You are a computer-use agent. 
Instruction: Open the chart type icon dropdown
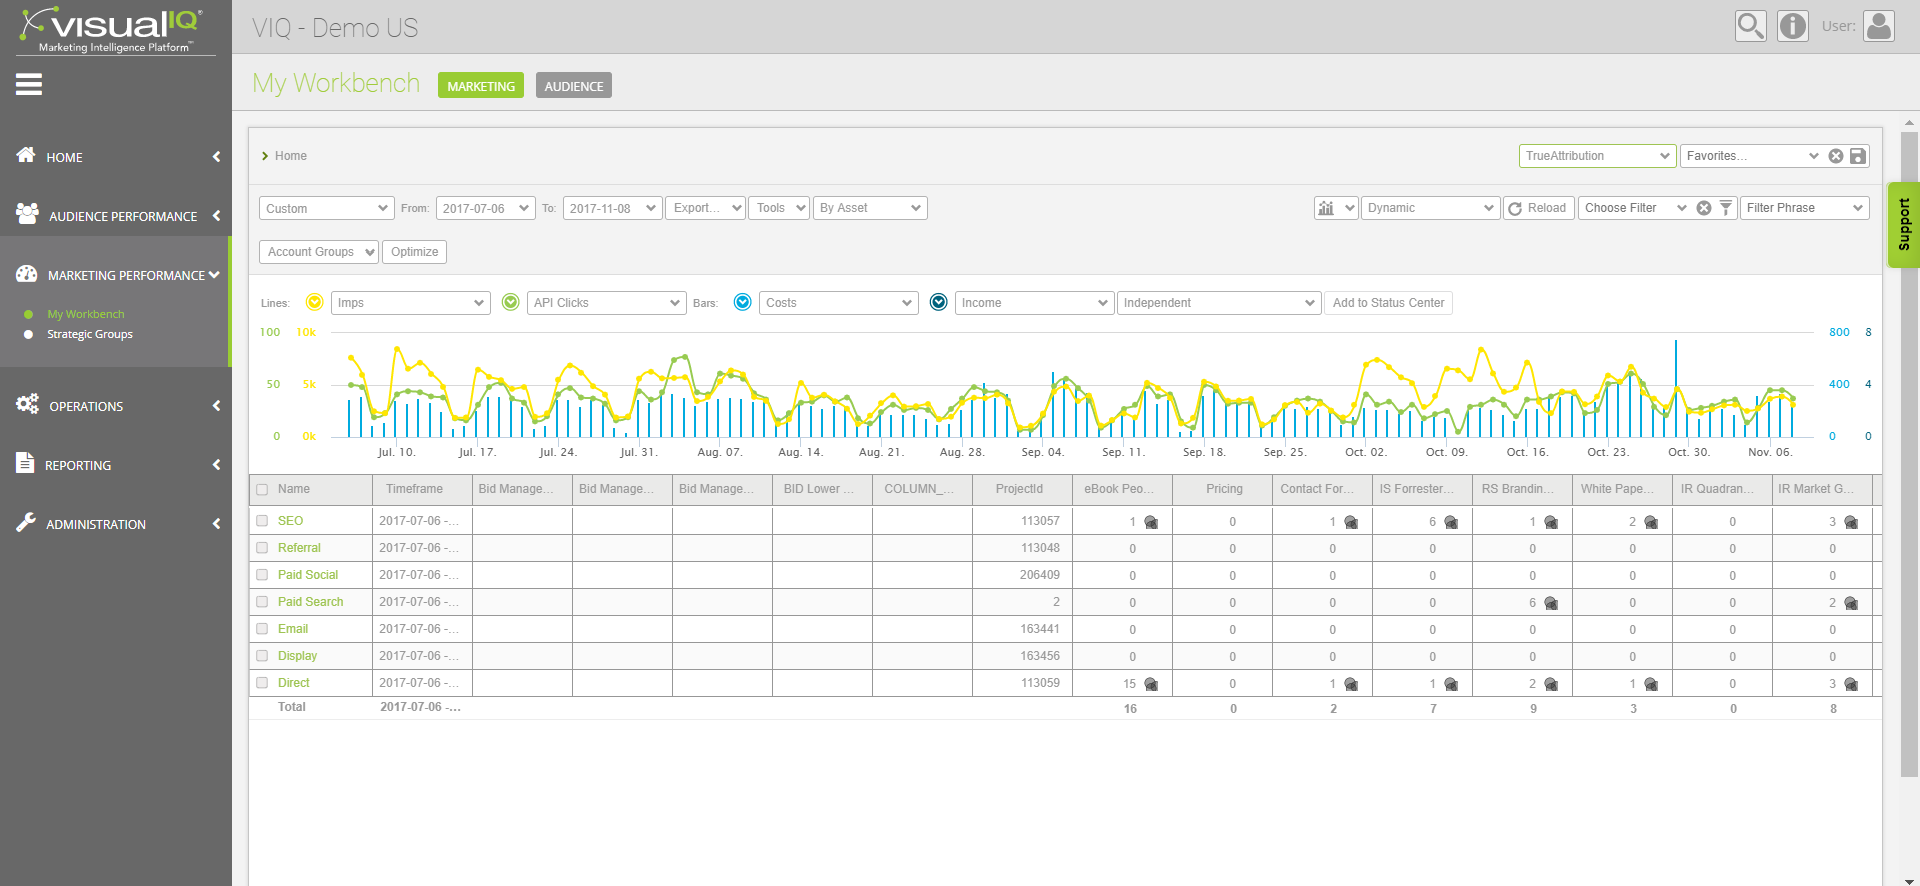[x=1336, y=208]
